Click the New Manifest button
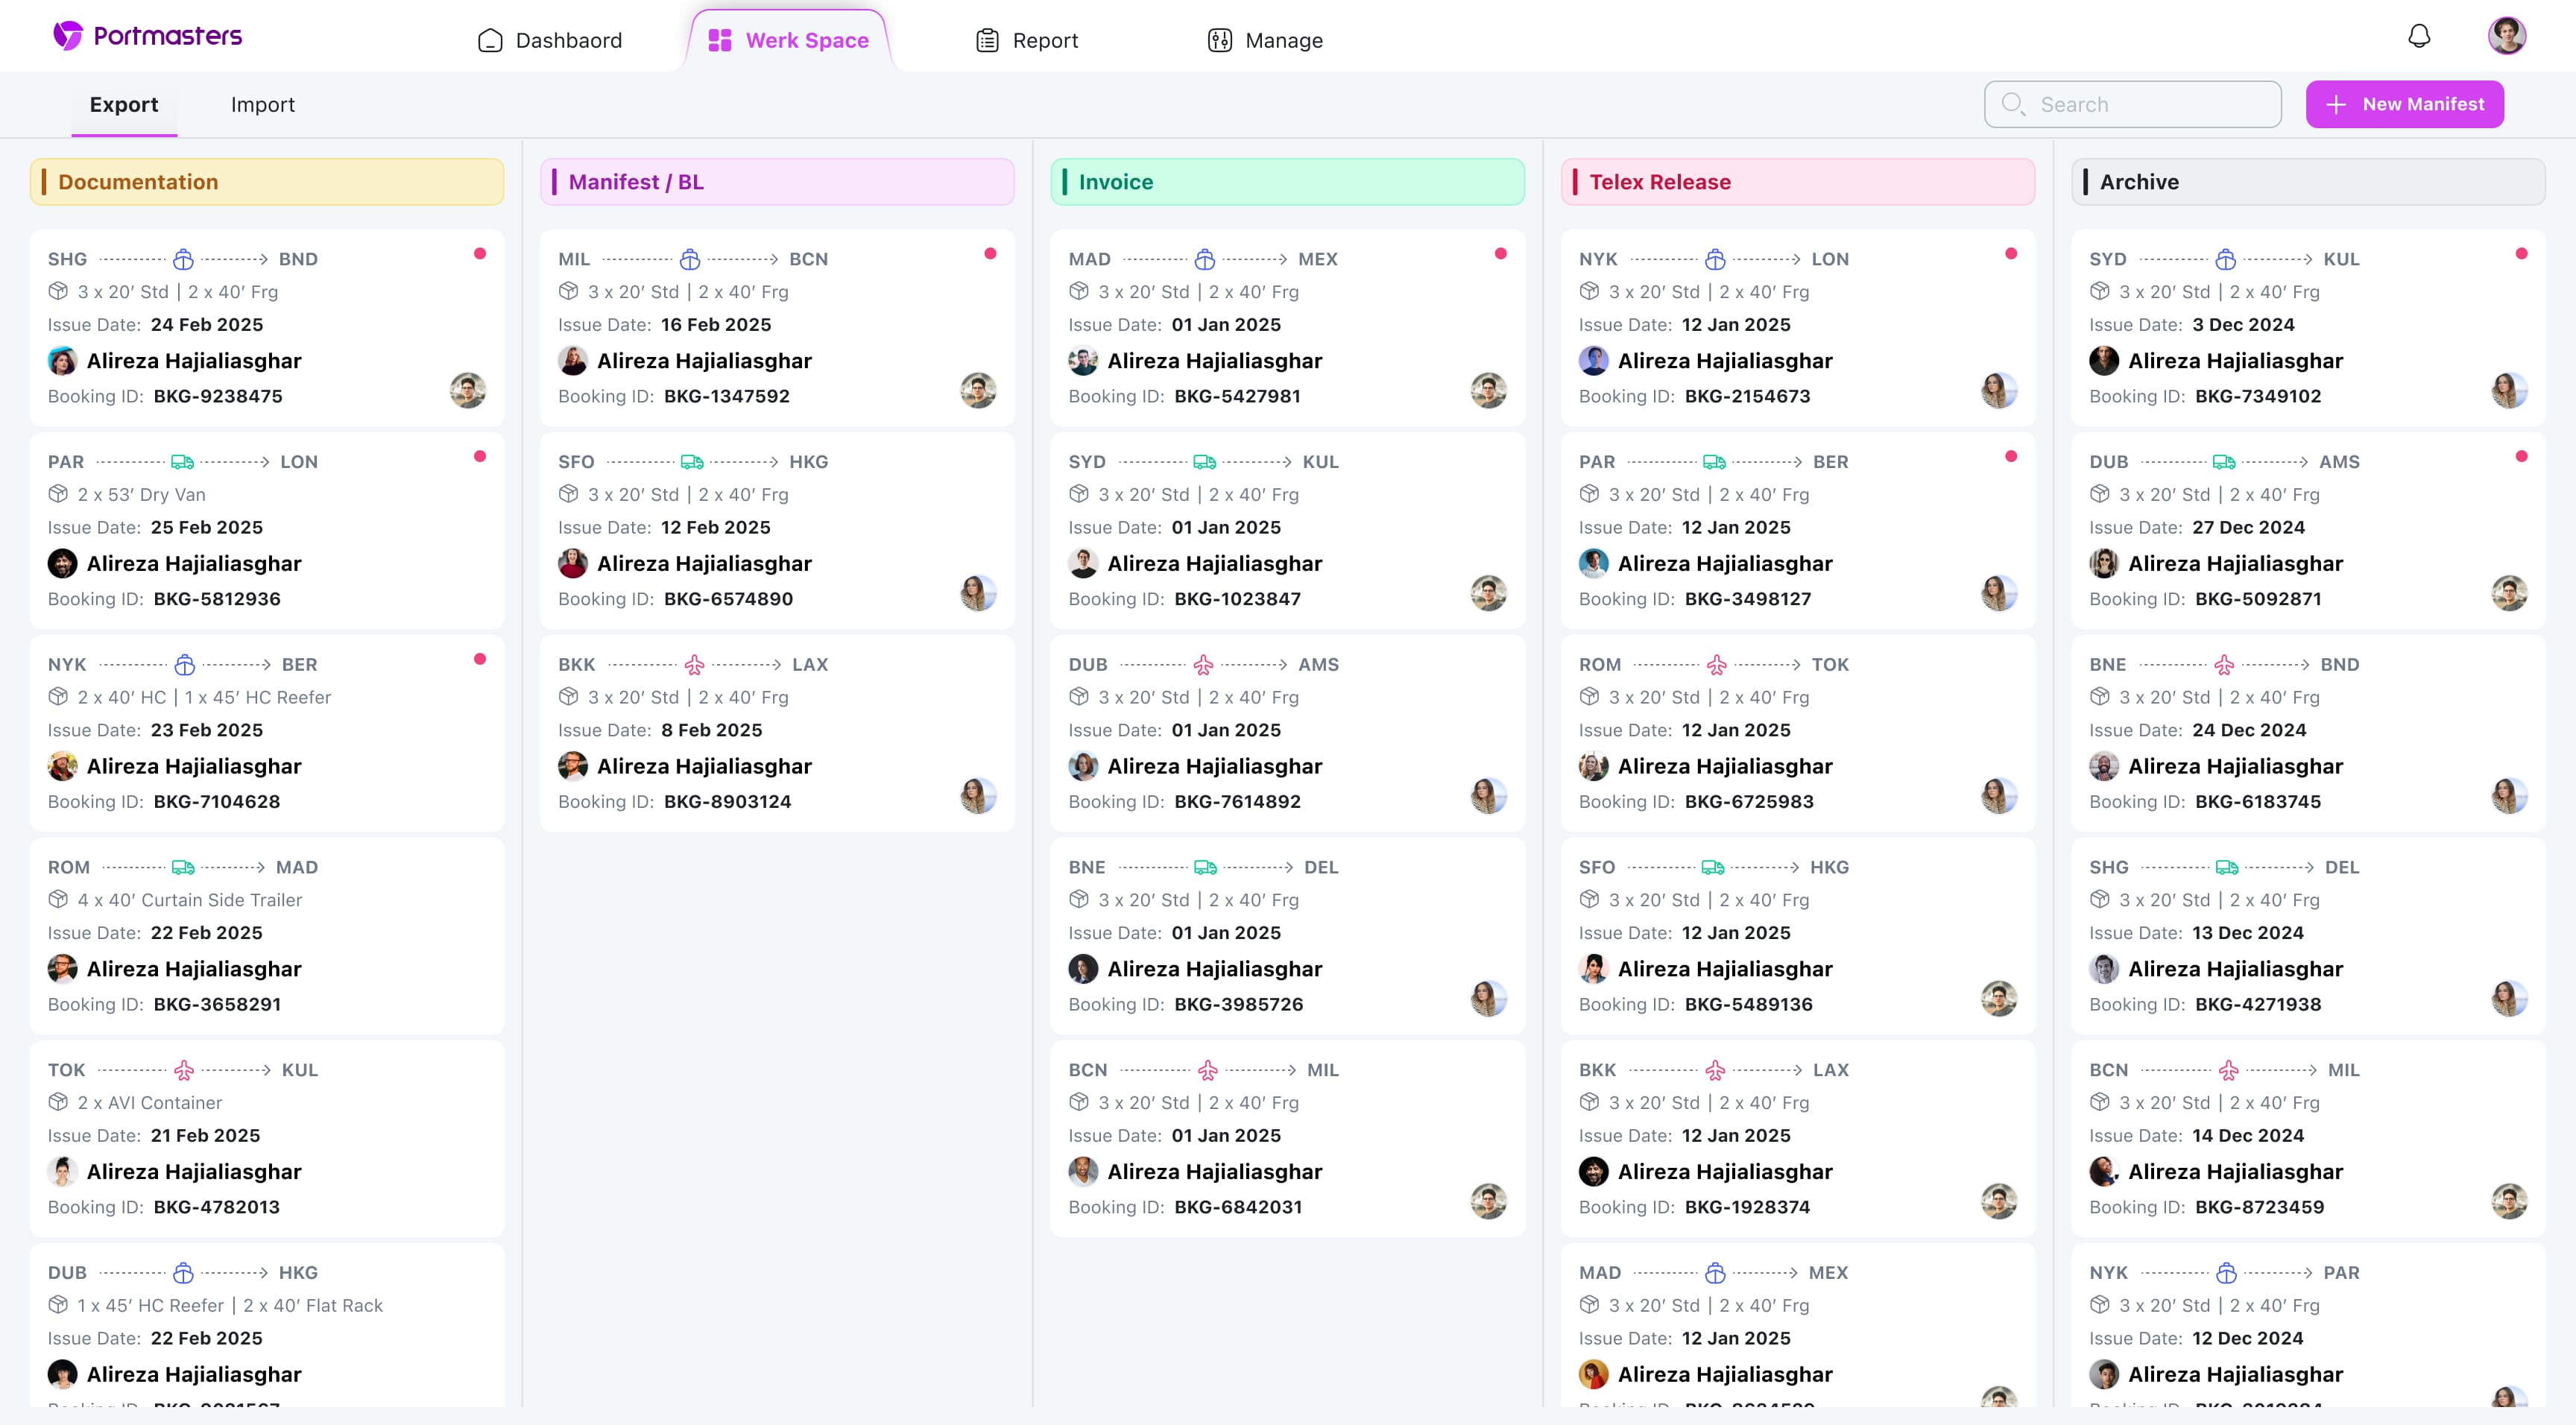Image resolution: width=2576 pixels, height=1425 pixels. (2404, 104)
